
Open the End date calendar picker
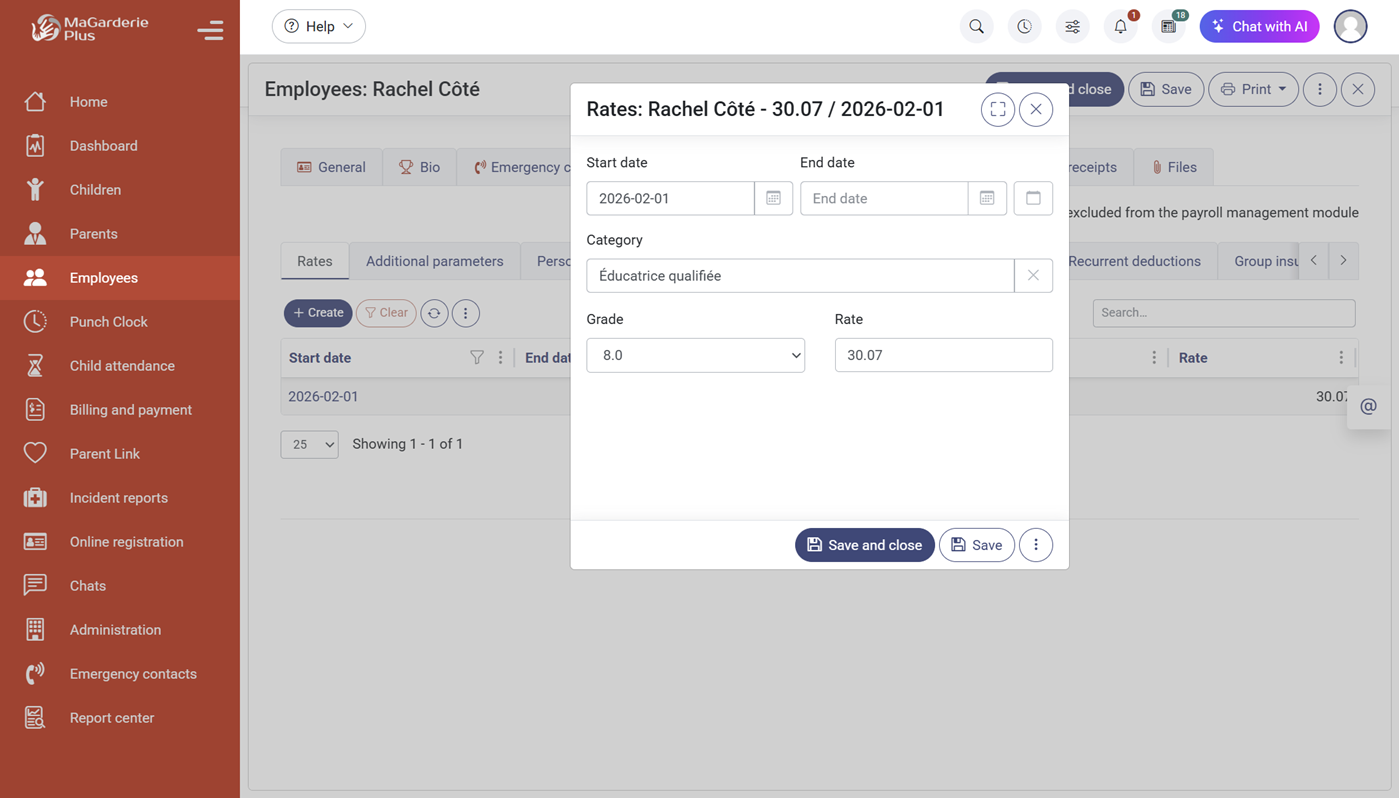click(987, 198)
